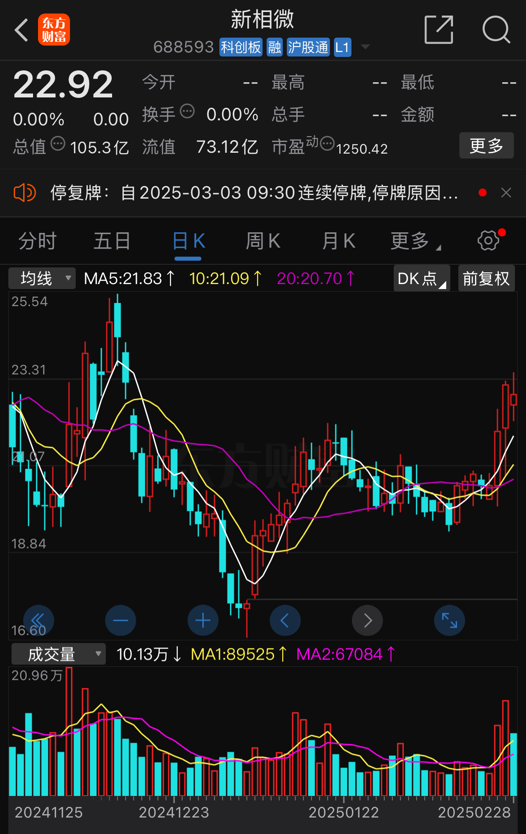The width and height of the screenshot is (526, 834).
Task: Switch to 月K tab
Action: 338,241
